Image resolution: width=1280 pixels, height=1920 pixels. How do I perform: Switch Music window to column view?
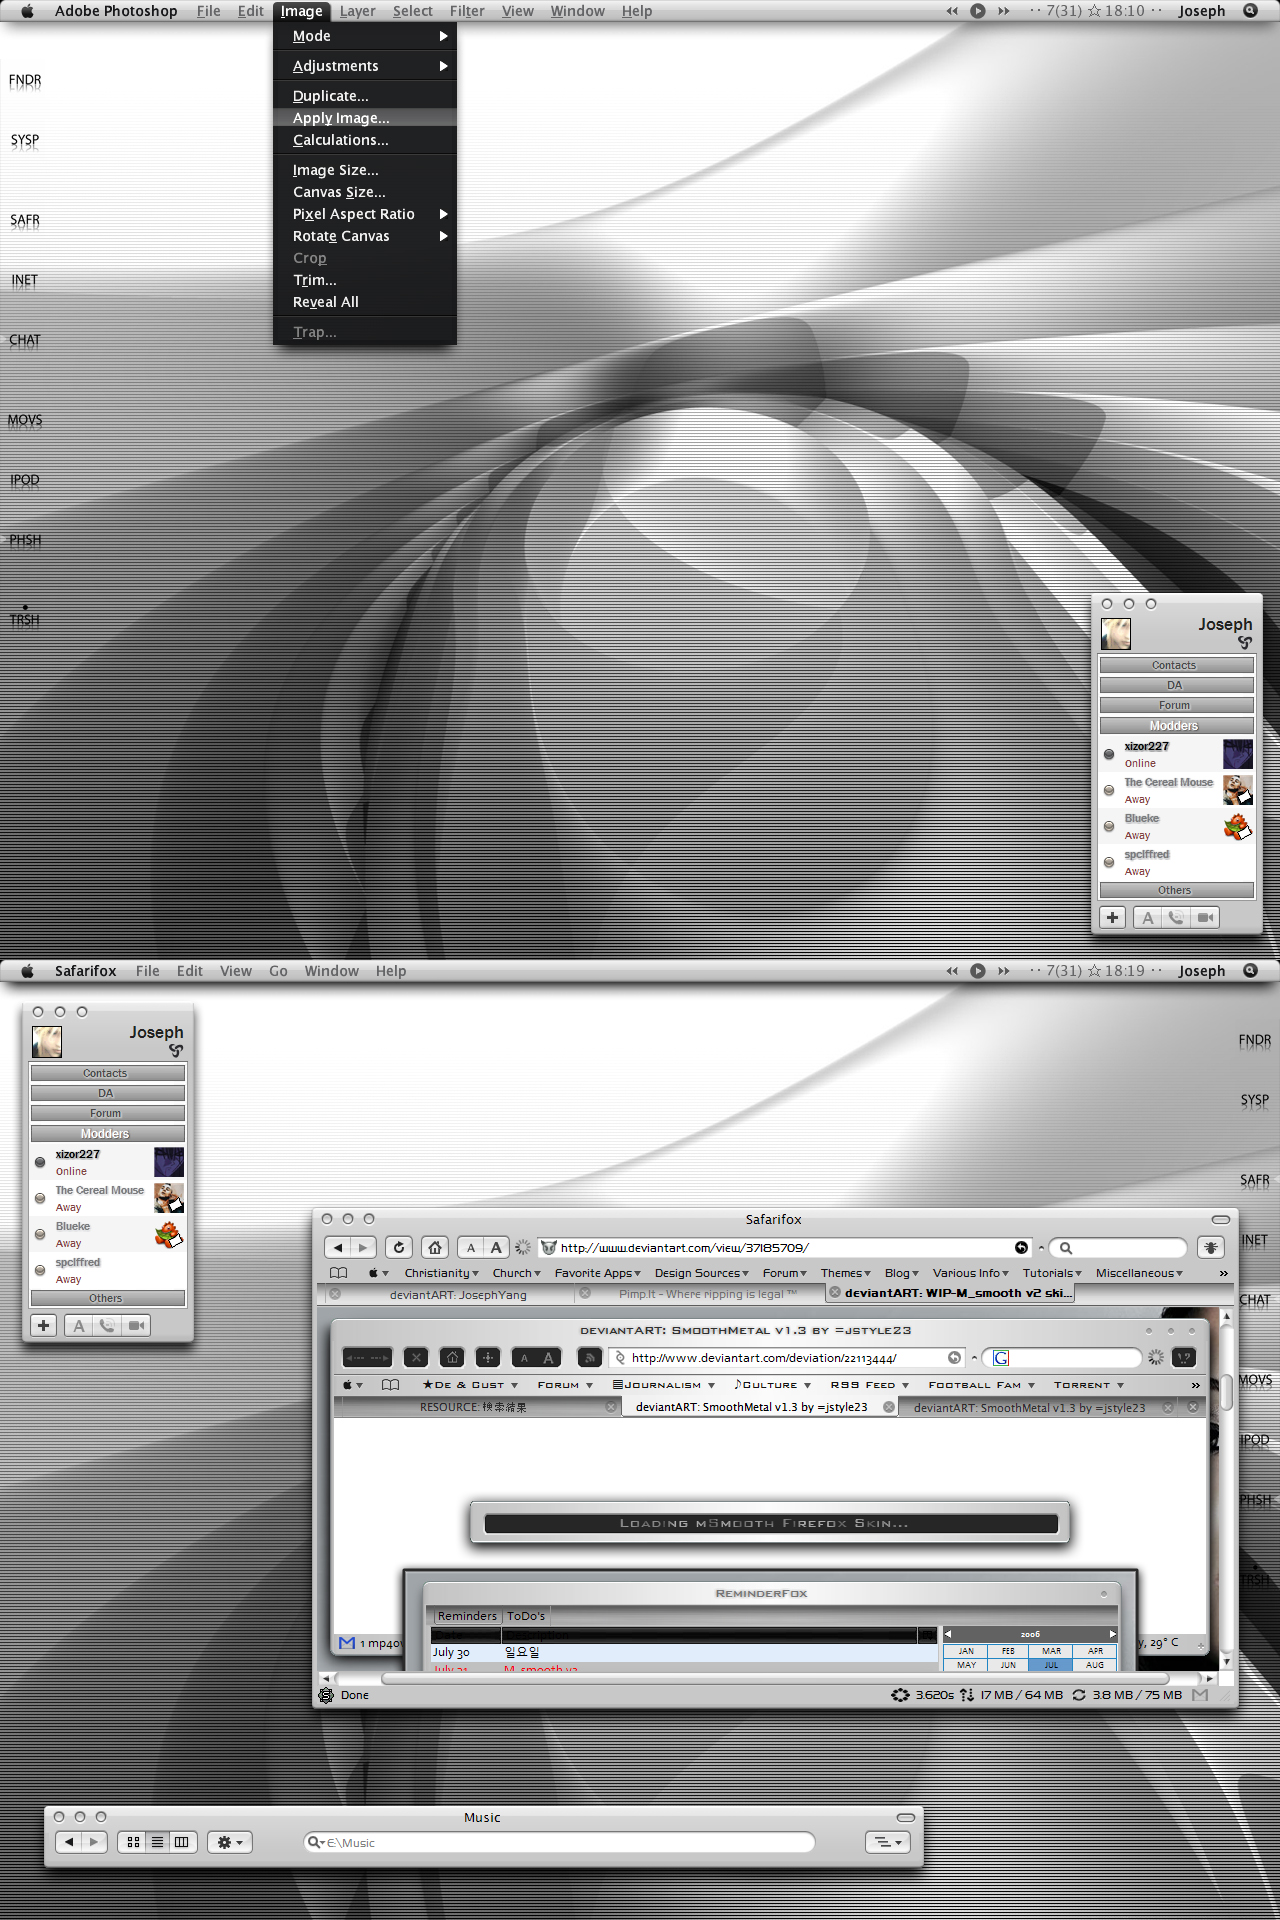click(182, 1842)
